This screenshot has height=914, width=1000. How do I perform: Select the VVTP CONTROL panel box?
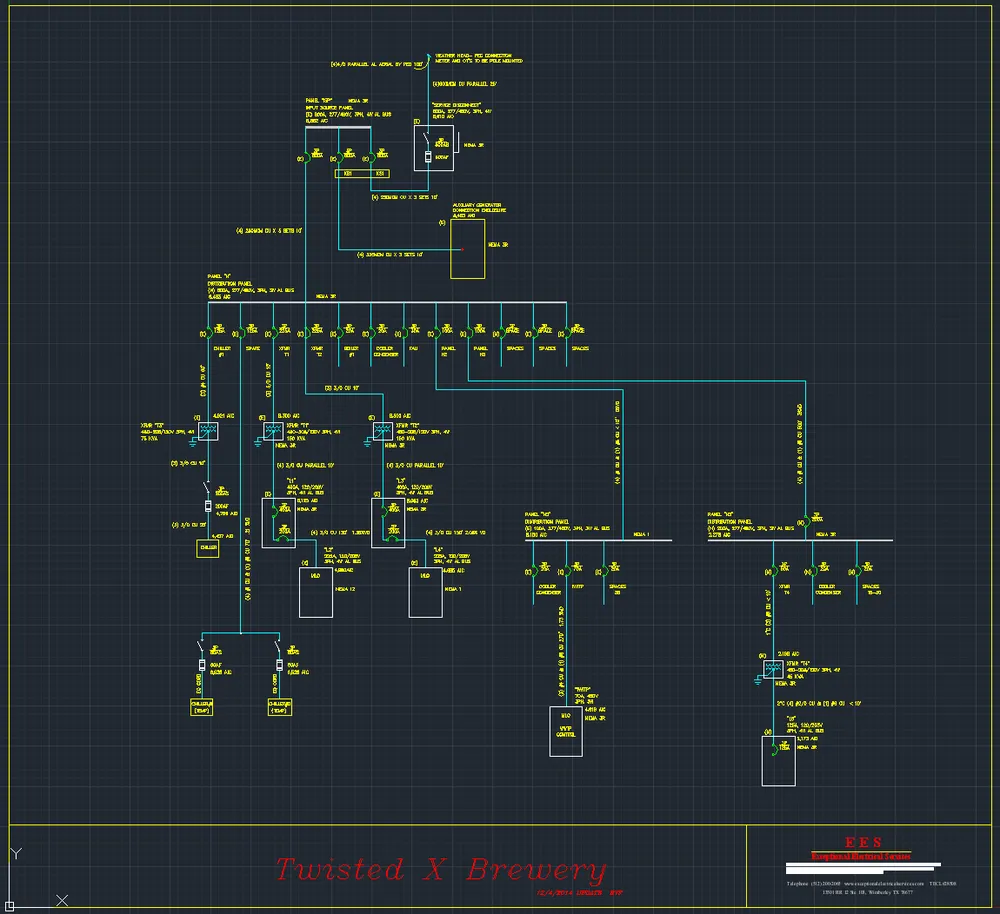click(566, 731)
